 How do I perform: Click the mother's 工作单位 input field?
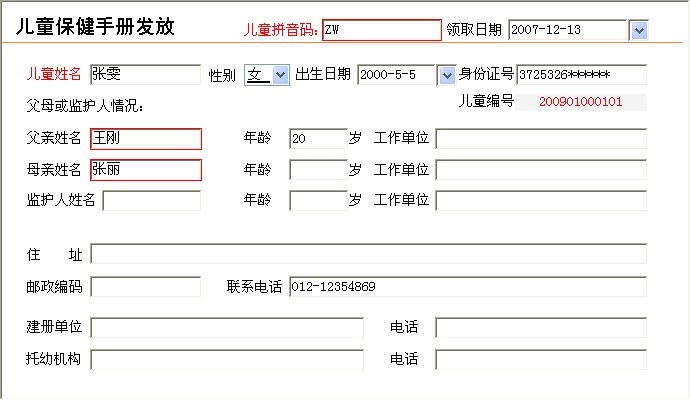click(541, 170)
